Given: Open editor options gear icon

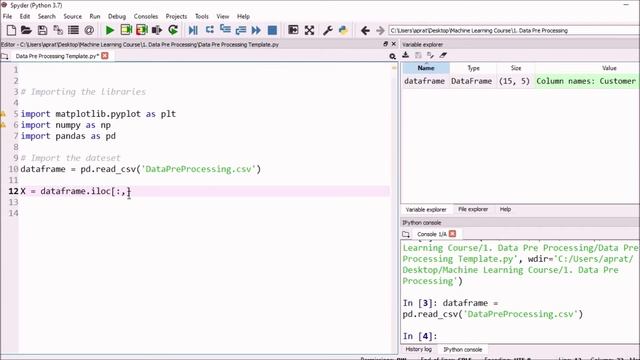Looking at the screenshot, I should 393,56.
